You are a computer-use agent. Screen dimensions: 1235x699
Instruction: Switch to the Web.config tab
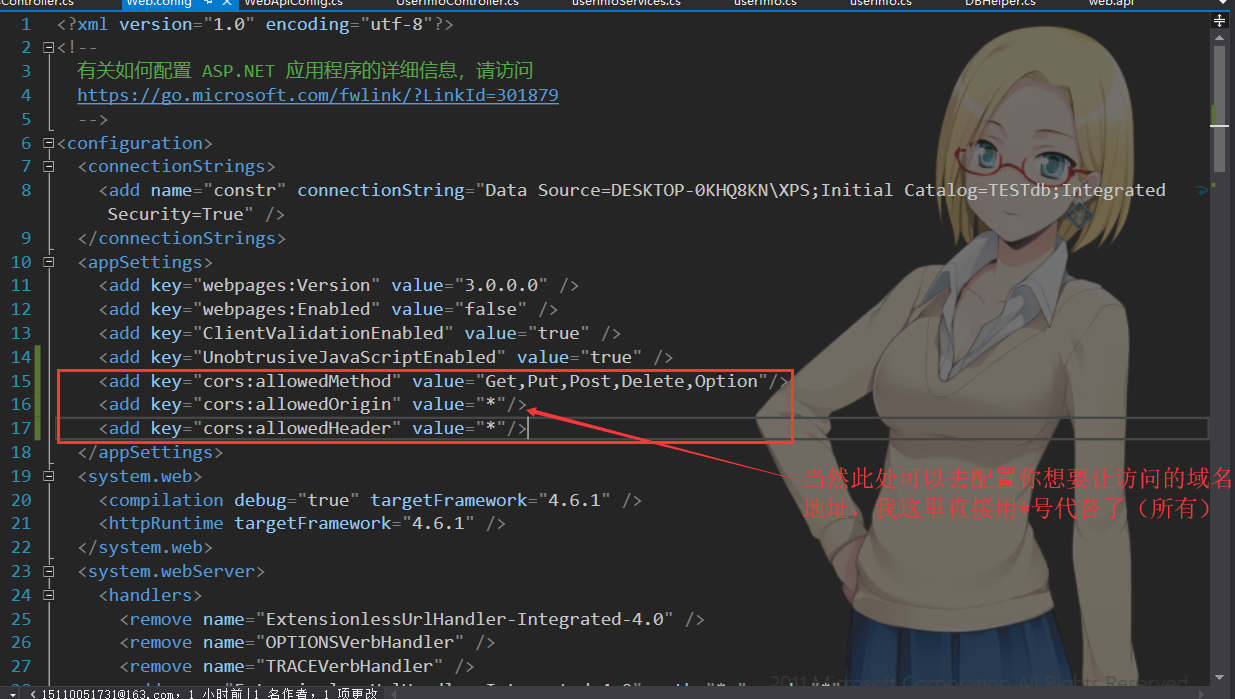point(158,4)
